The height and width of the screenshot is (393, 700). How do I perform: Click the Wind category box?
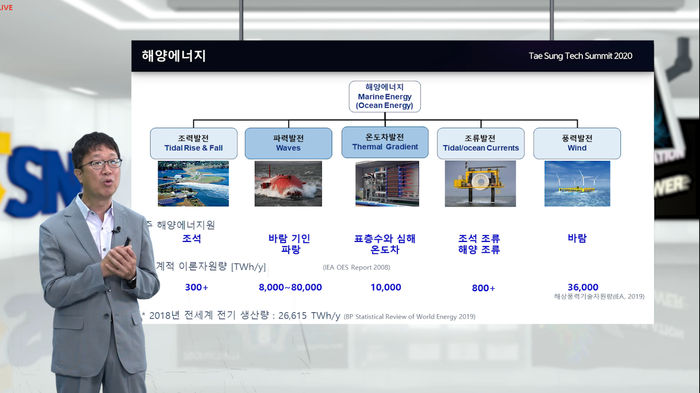tap(577, 143)
